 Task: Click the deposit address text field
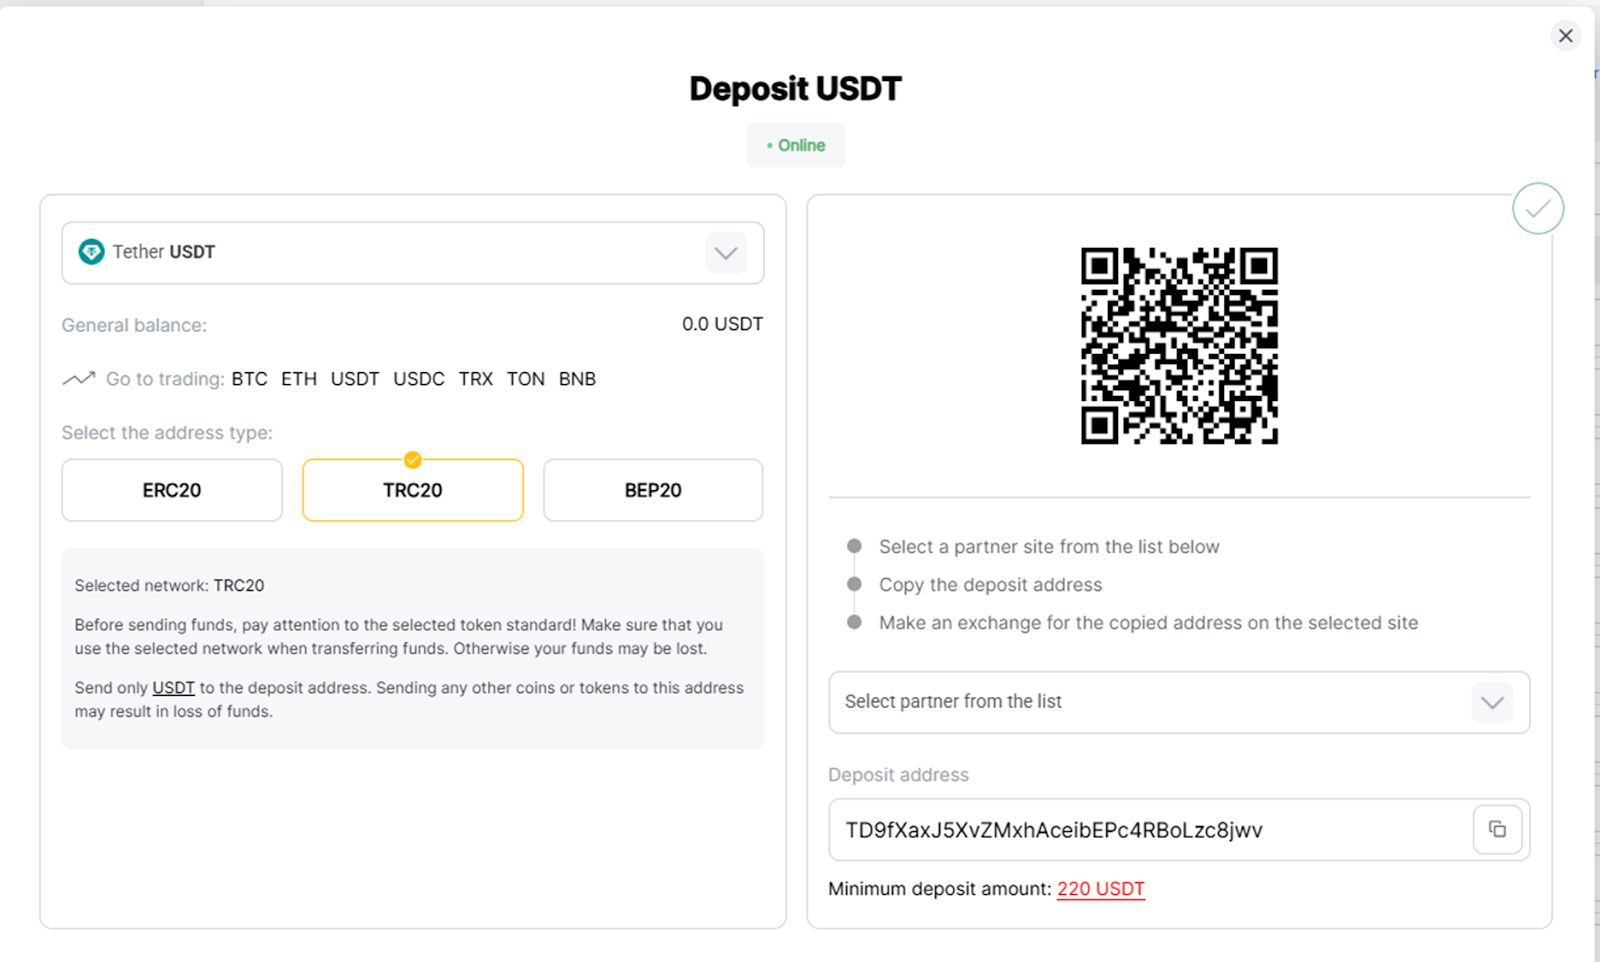[1150, 830]
